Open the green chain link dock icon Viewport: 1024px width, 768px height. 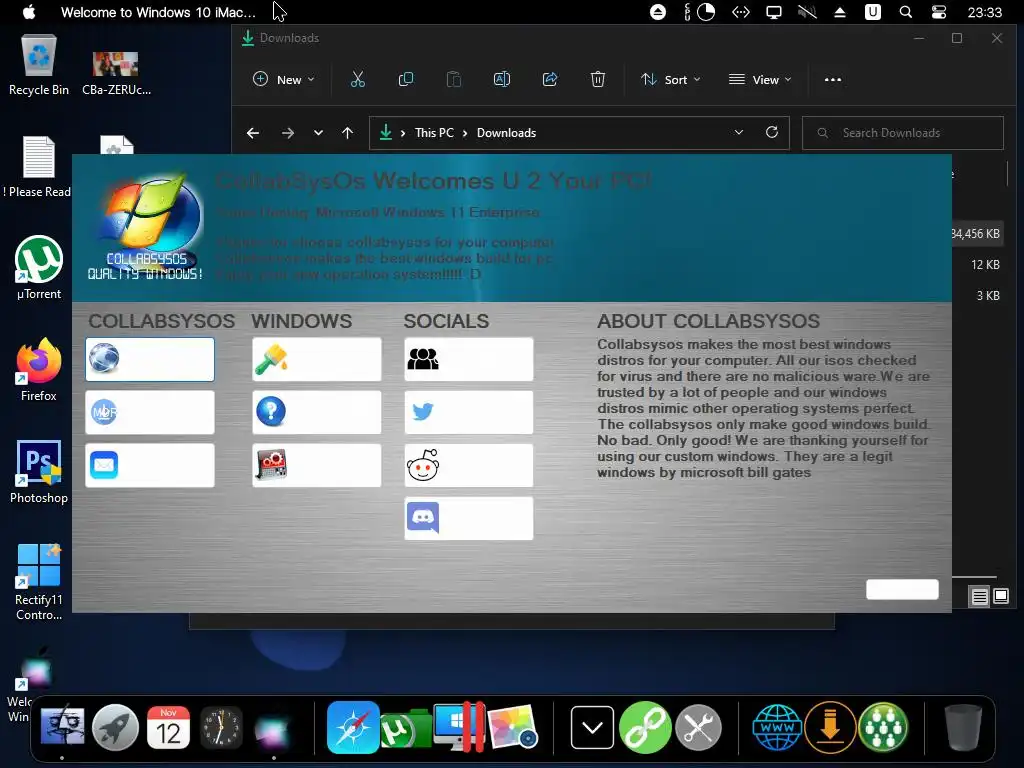645,728
